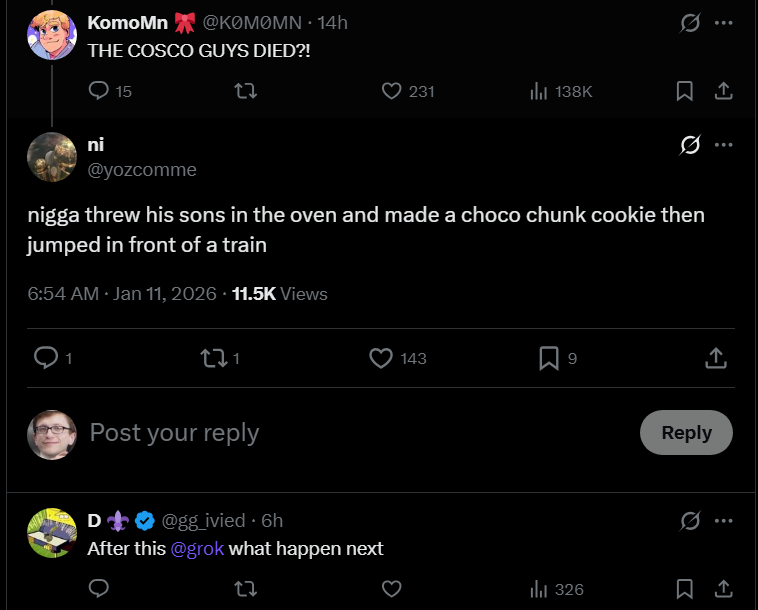Bookmark KomoMn's post
Image resolution: width=758 pixels, height=610 pixels.
click(x=685, y=91)
